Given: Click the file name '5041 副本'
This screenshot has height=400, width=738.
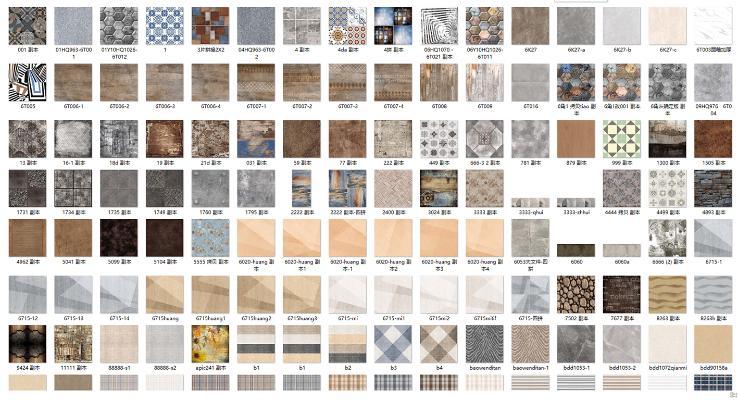Looking at the screenshot, I should [x=73, y=262].
